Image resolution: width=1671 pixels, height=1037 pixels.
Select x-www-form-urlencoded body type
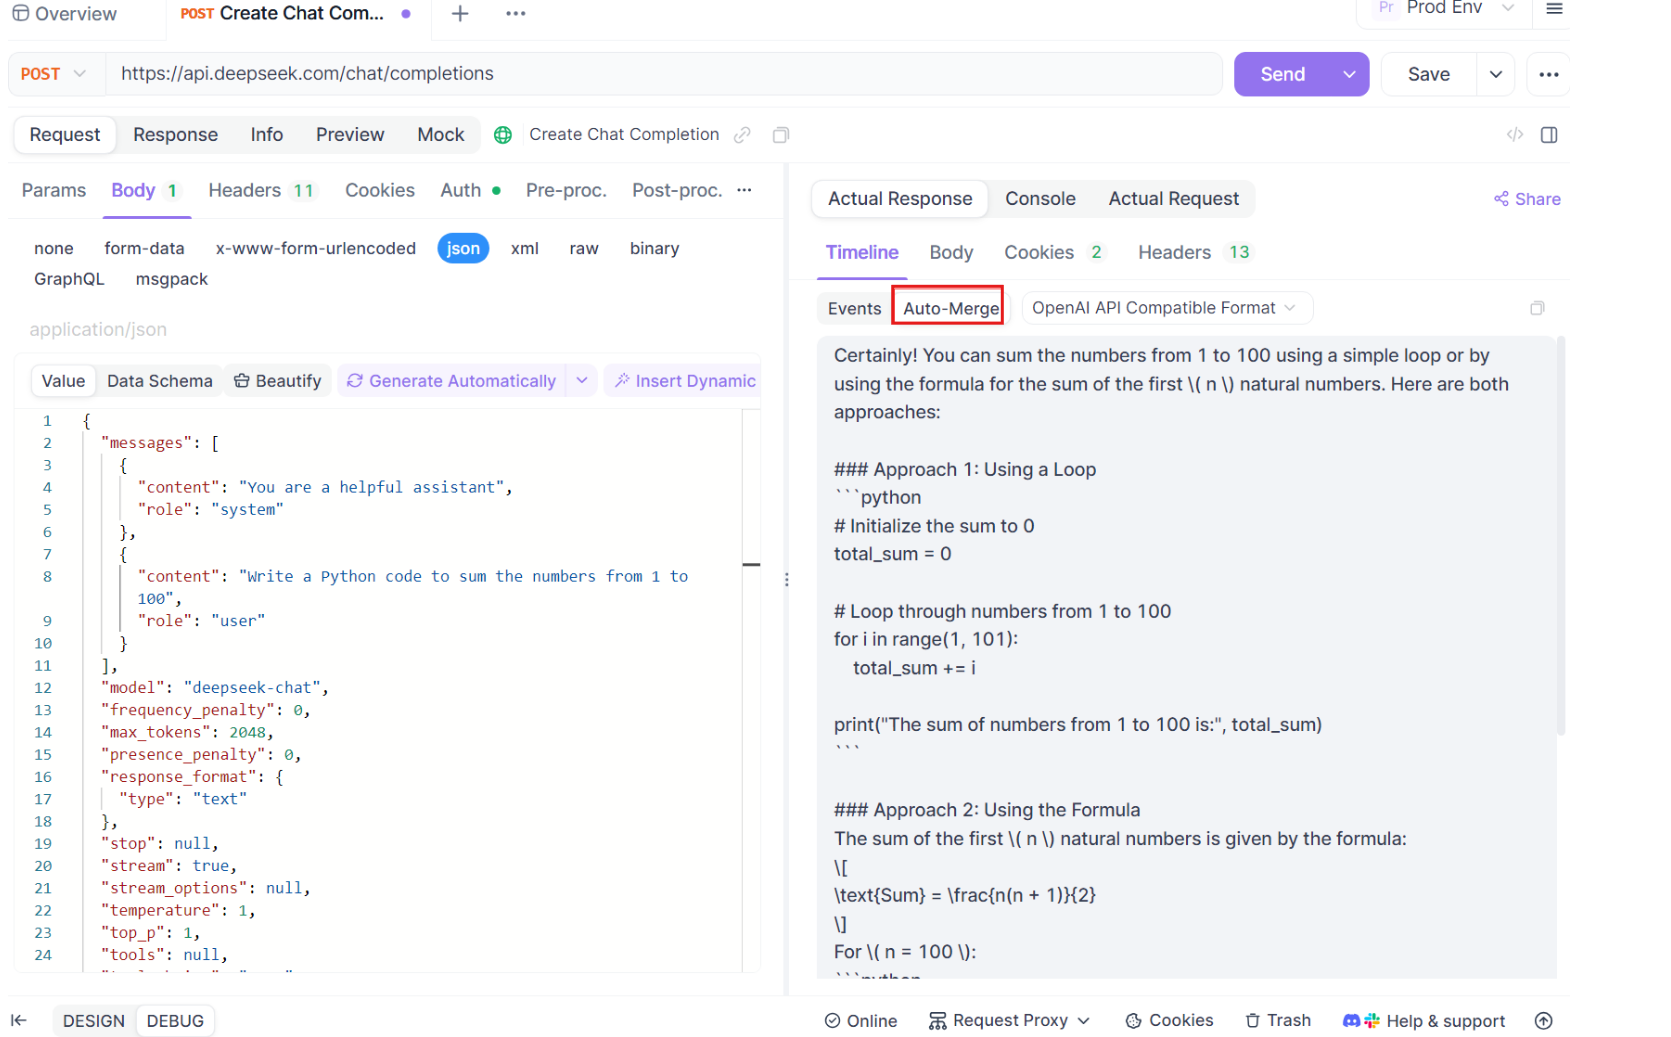(316, 248)
